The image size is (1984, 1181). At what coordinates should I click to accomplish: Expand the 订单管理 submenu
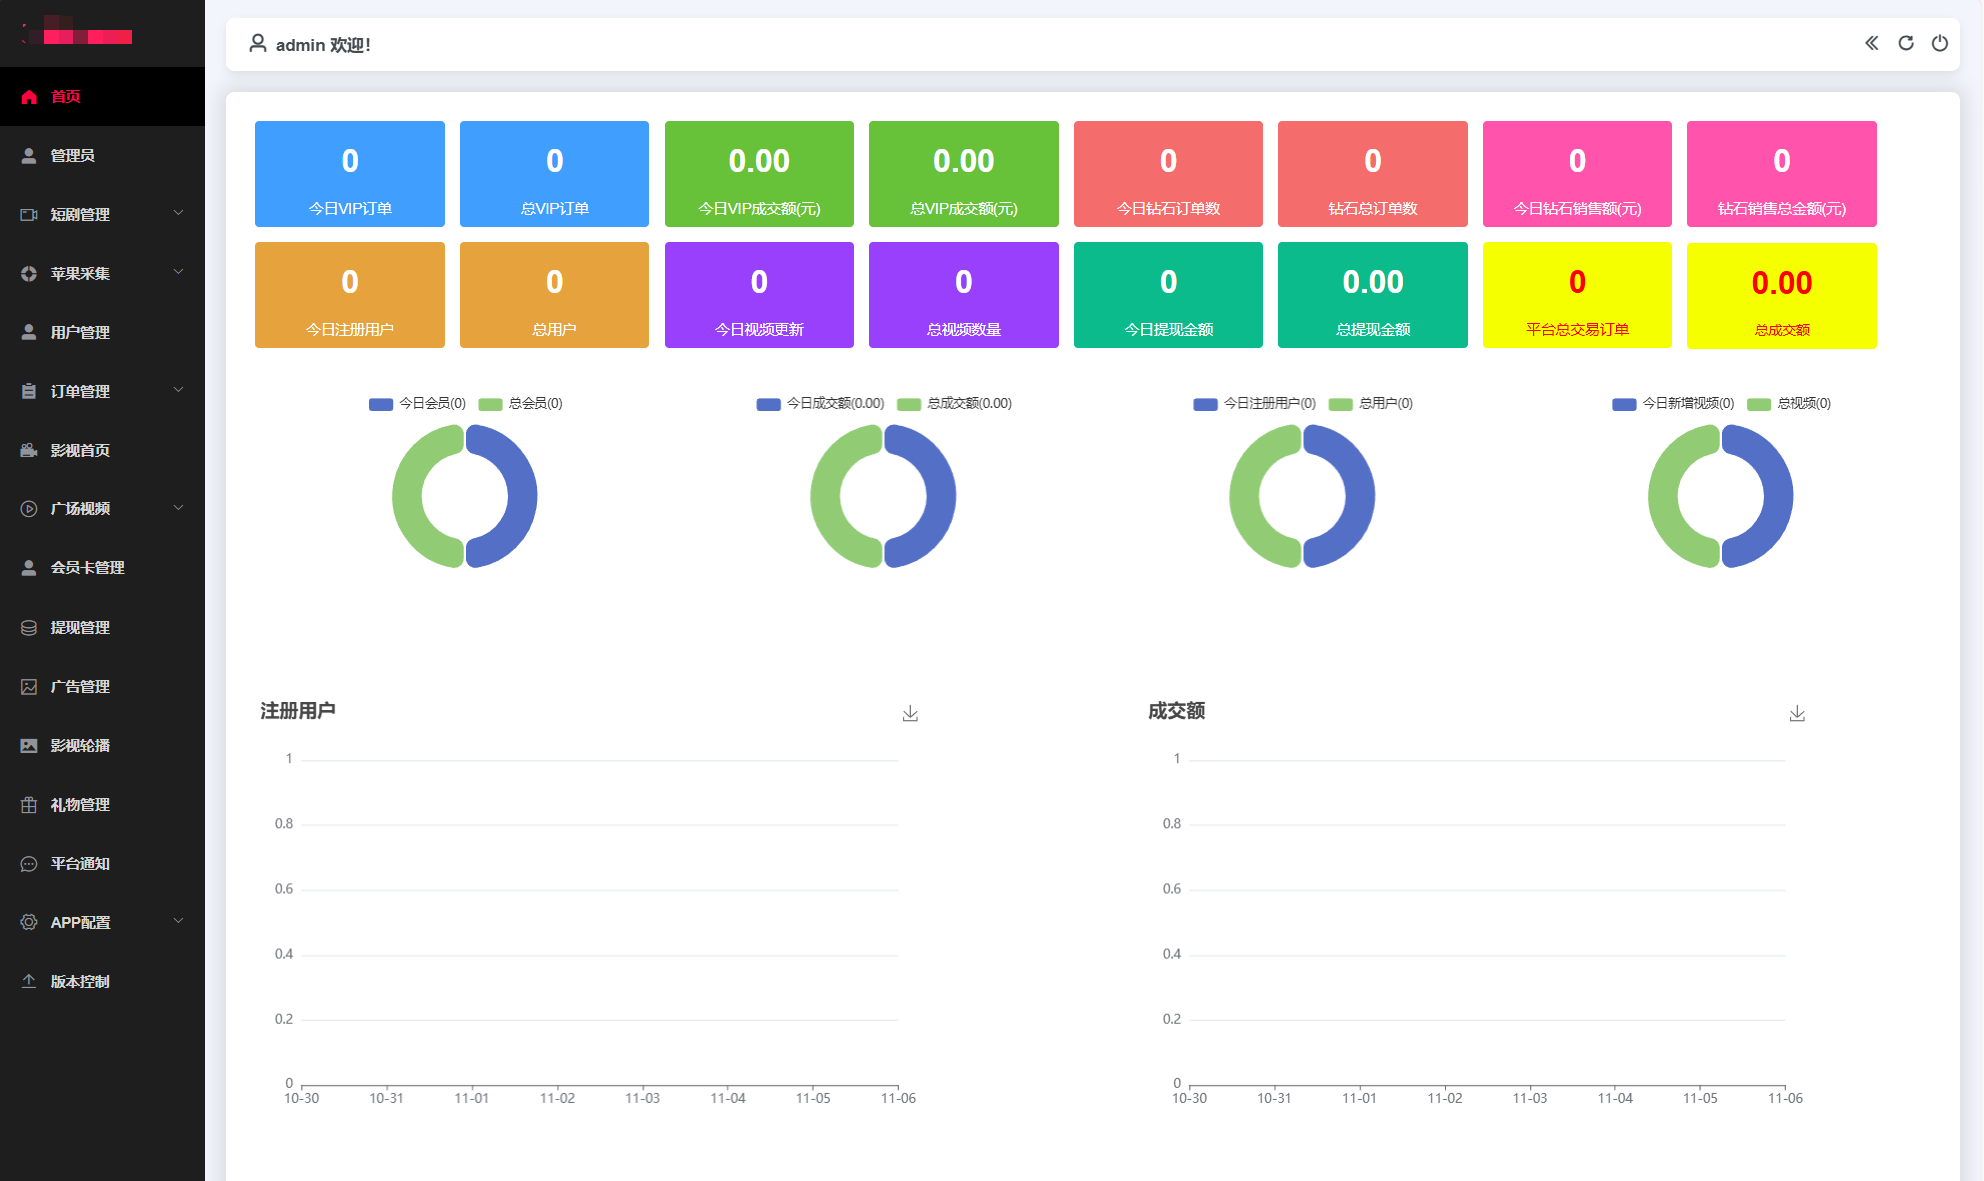coord(81,391)
